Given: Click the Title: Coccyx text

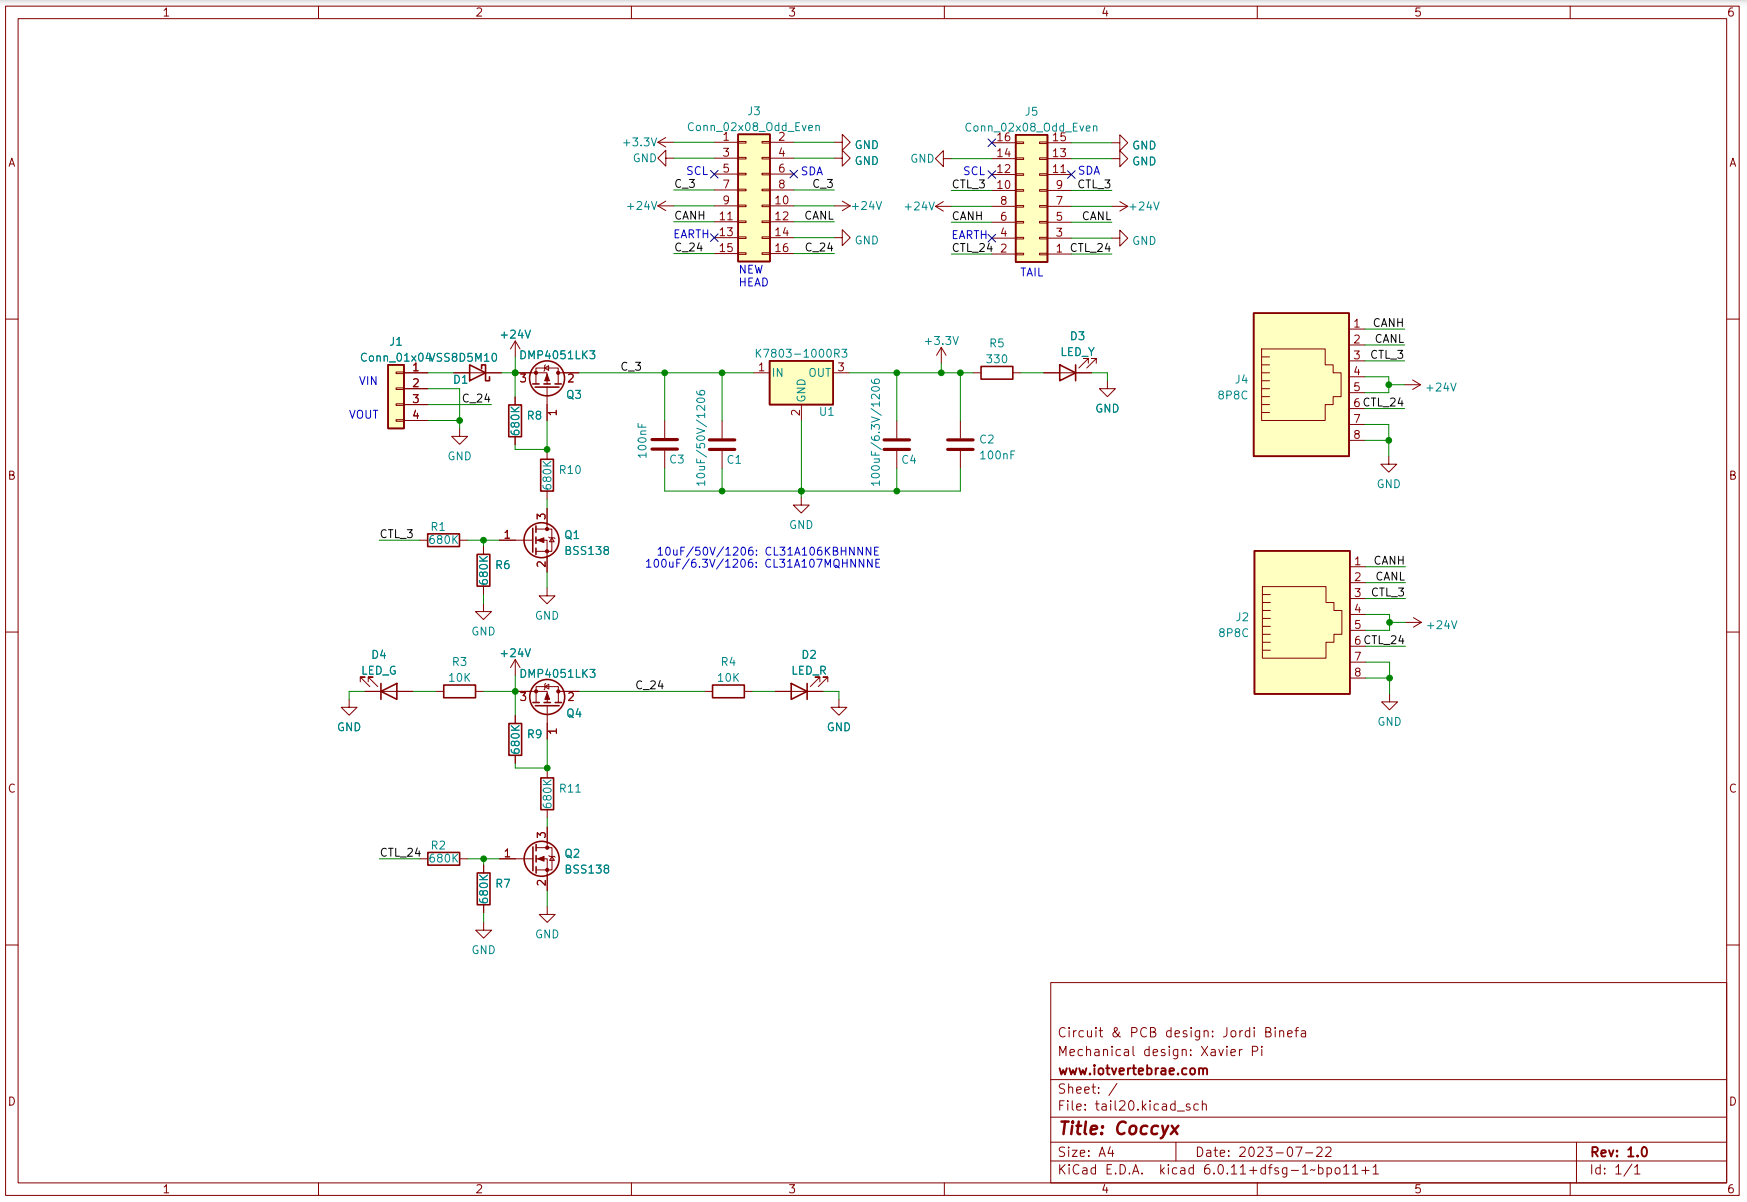Looking at the screenshot, I should click(x=1119, y=1129).
